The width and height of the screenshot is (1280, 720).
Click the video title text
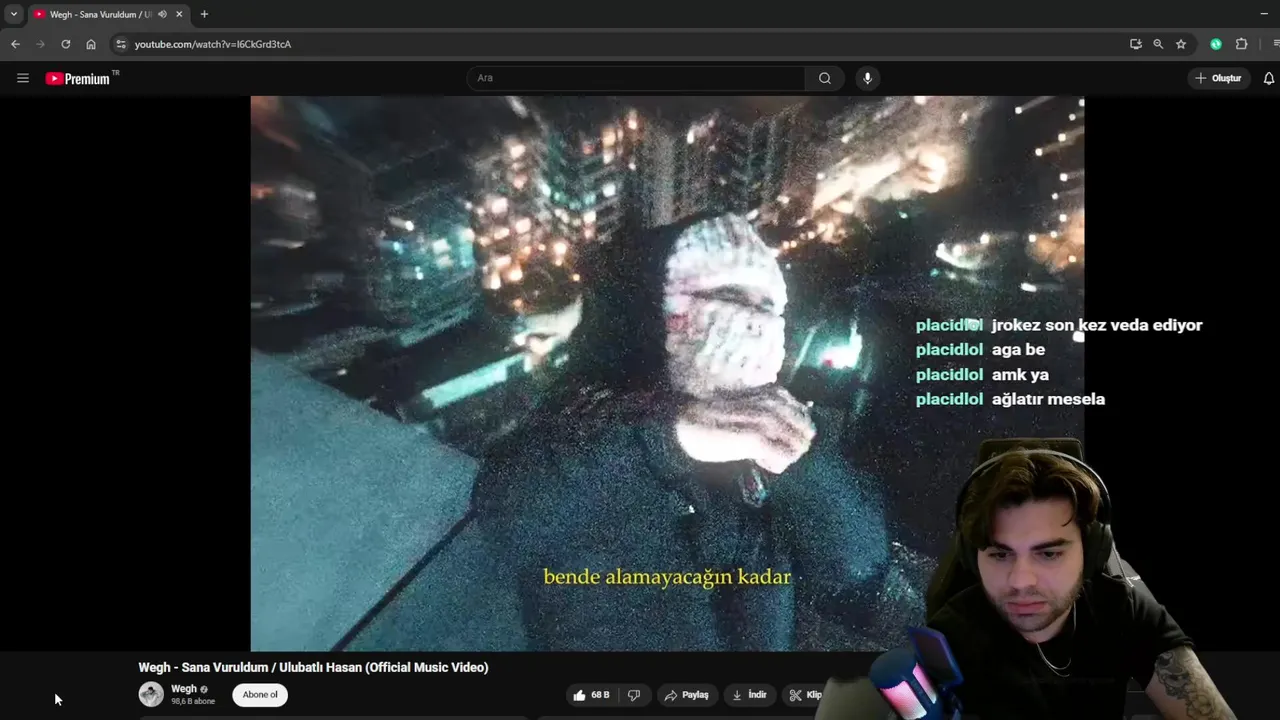(x=313, y=667)
